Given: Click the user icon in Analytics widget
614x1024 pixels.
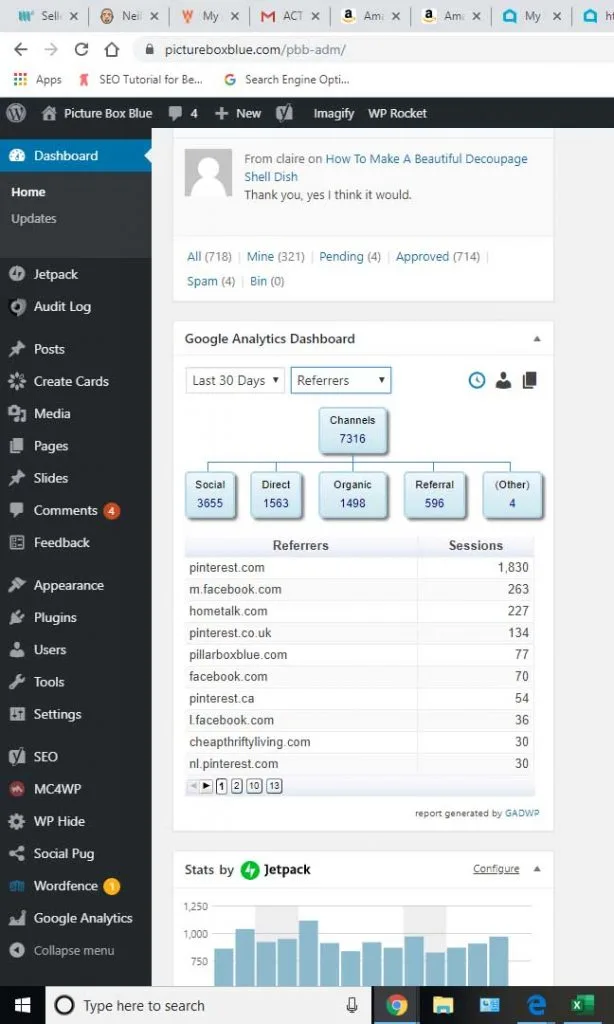Looking at the screenshot, I should (503, 380).
